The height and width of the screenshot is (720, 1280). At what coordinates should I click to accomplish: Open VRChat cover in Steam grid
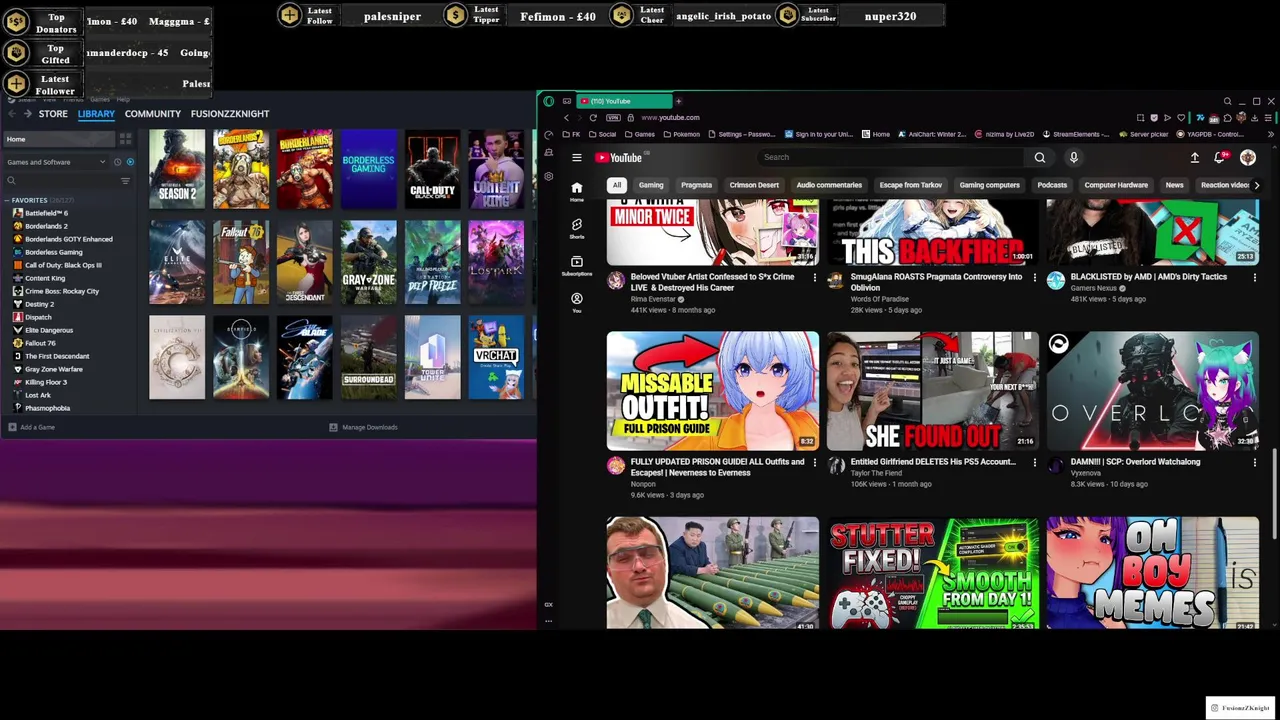point(496,357)
